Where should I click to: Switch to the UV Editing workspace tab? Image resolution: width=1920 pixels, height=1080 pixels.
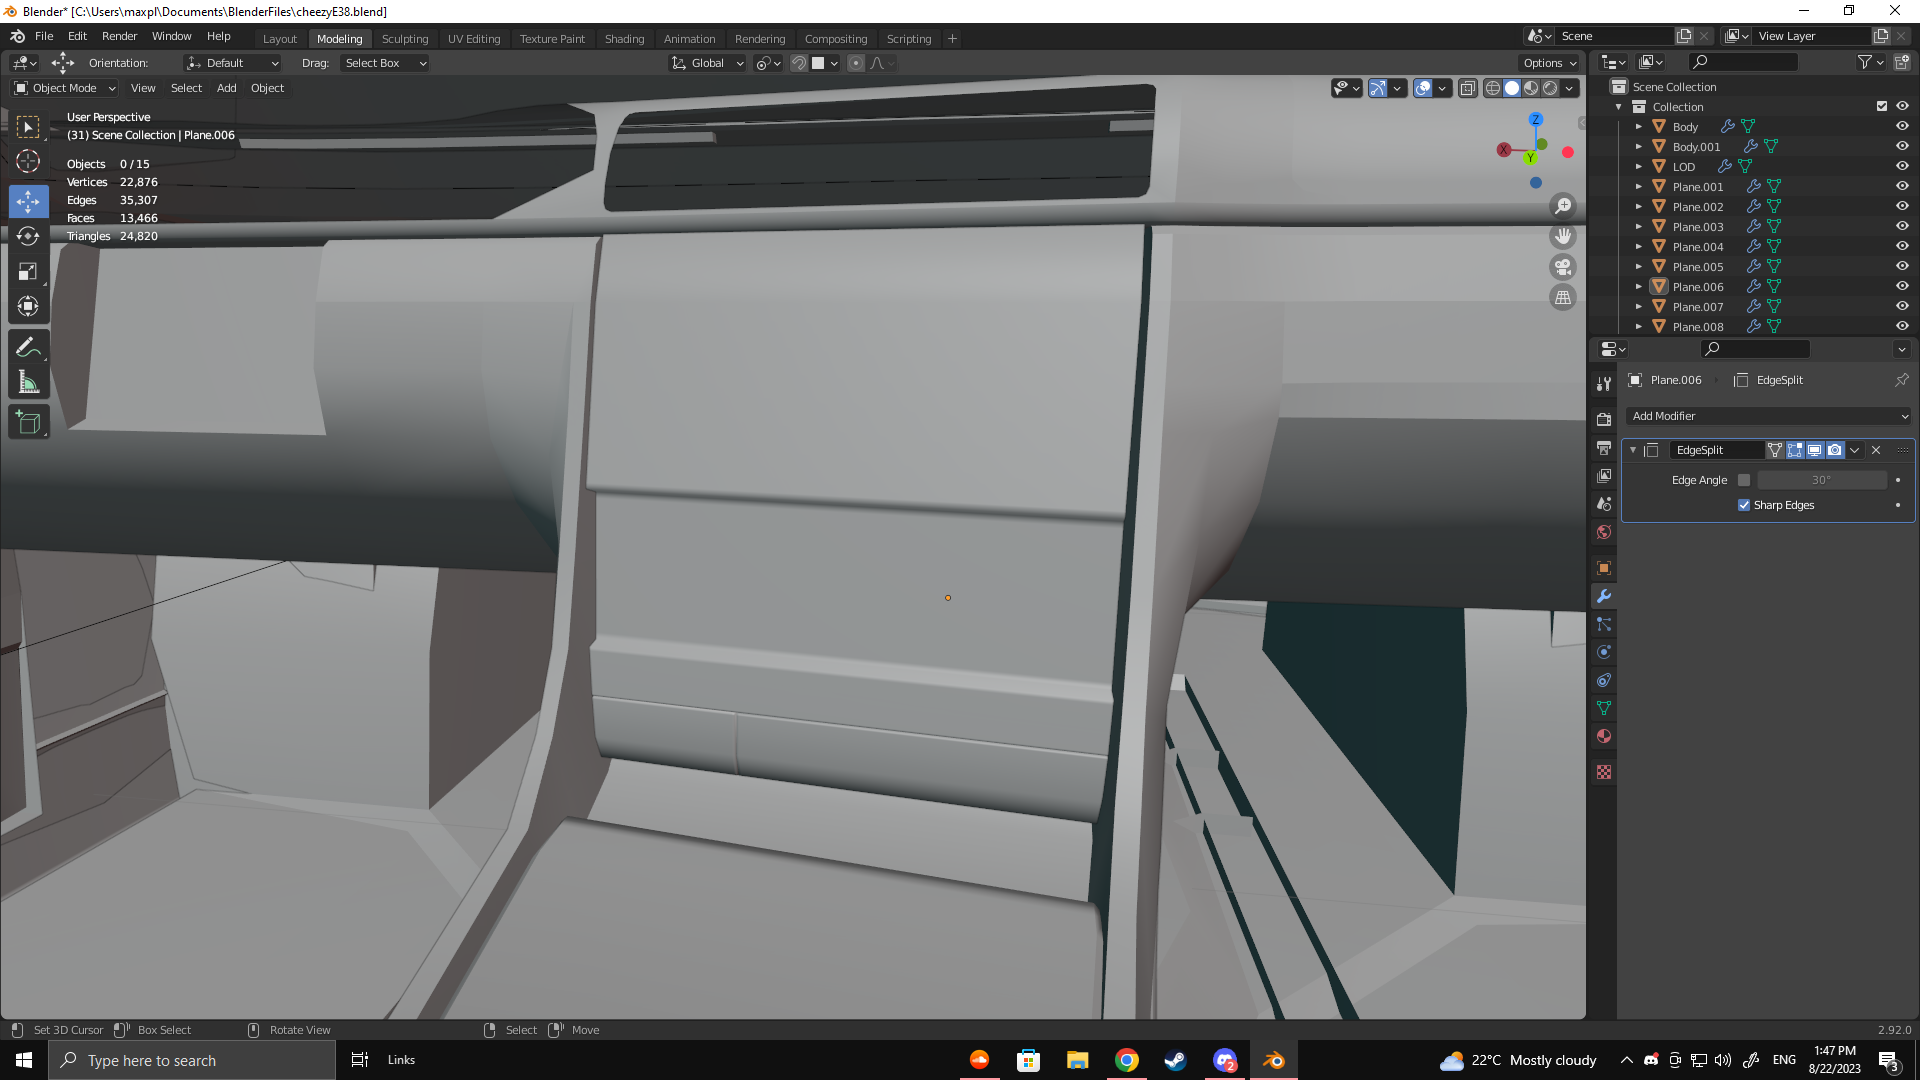click(x=473, y=39)
